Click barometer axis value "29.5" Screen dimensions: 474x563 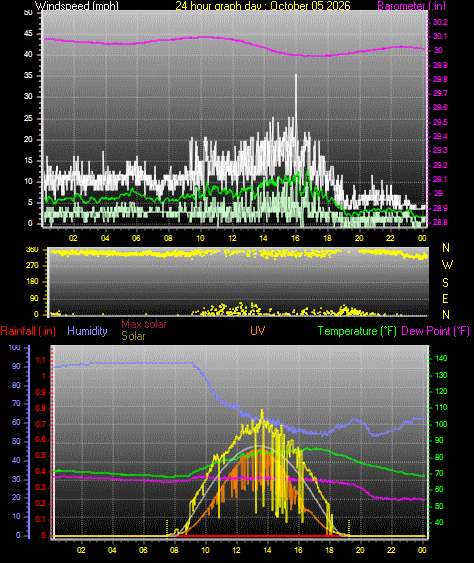[440, 122]
